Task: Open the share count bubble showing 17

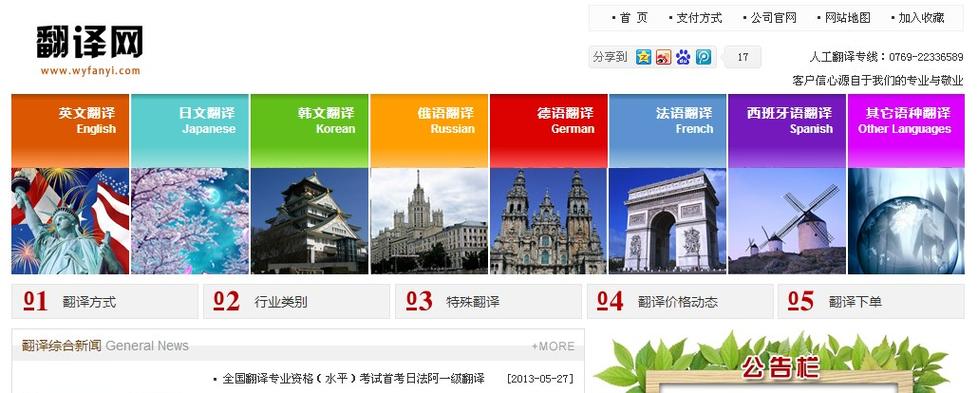Action: tap(742, 57)
